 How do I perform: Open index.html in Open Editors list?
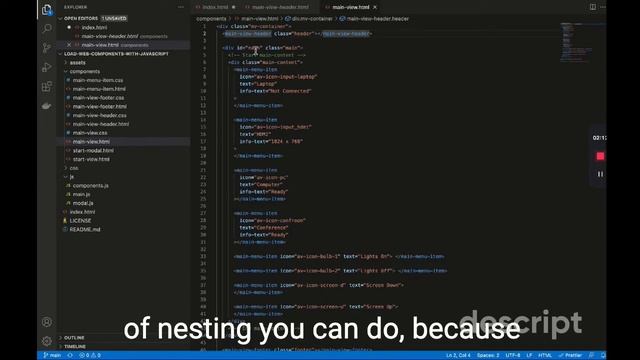[94, 27]
